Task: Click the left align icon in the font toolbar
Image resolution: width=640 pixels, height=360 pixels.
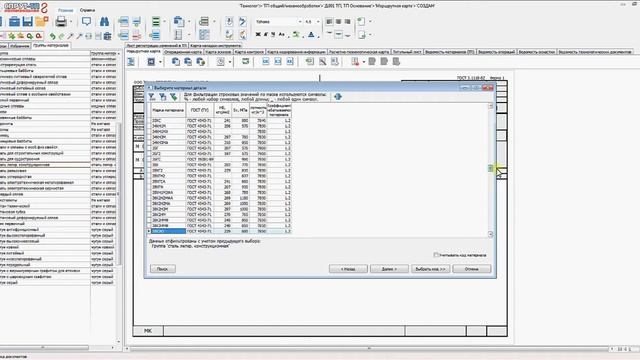Action: coord(329,22)
